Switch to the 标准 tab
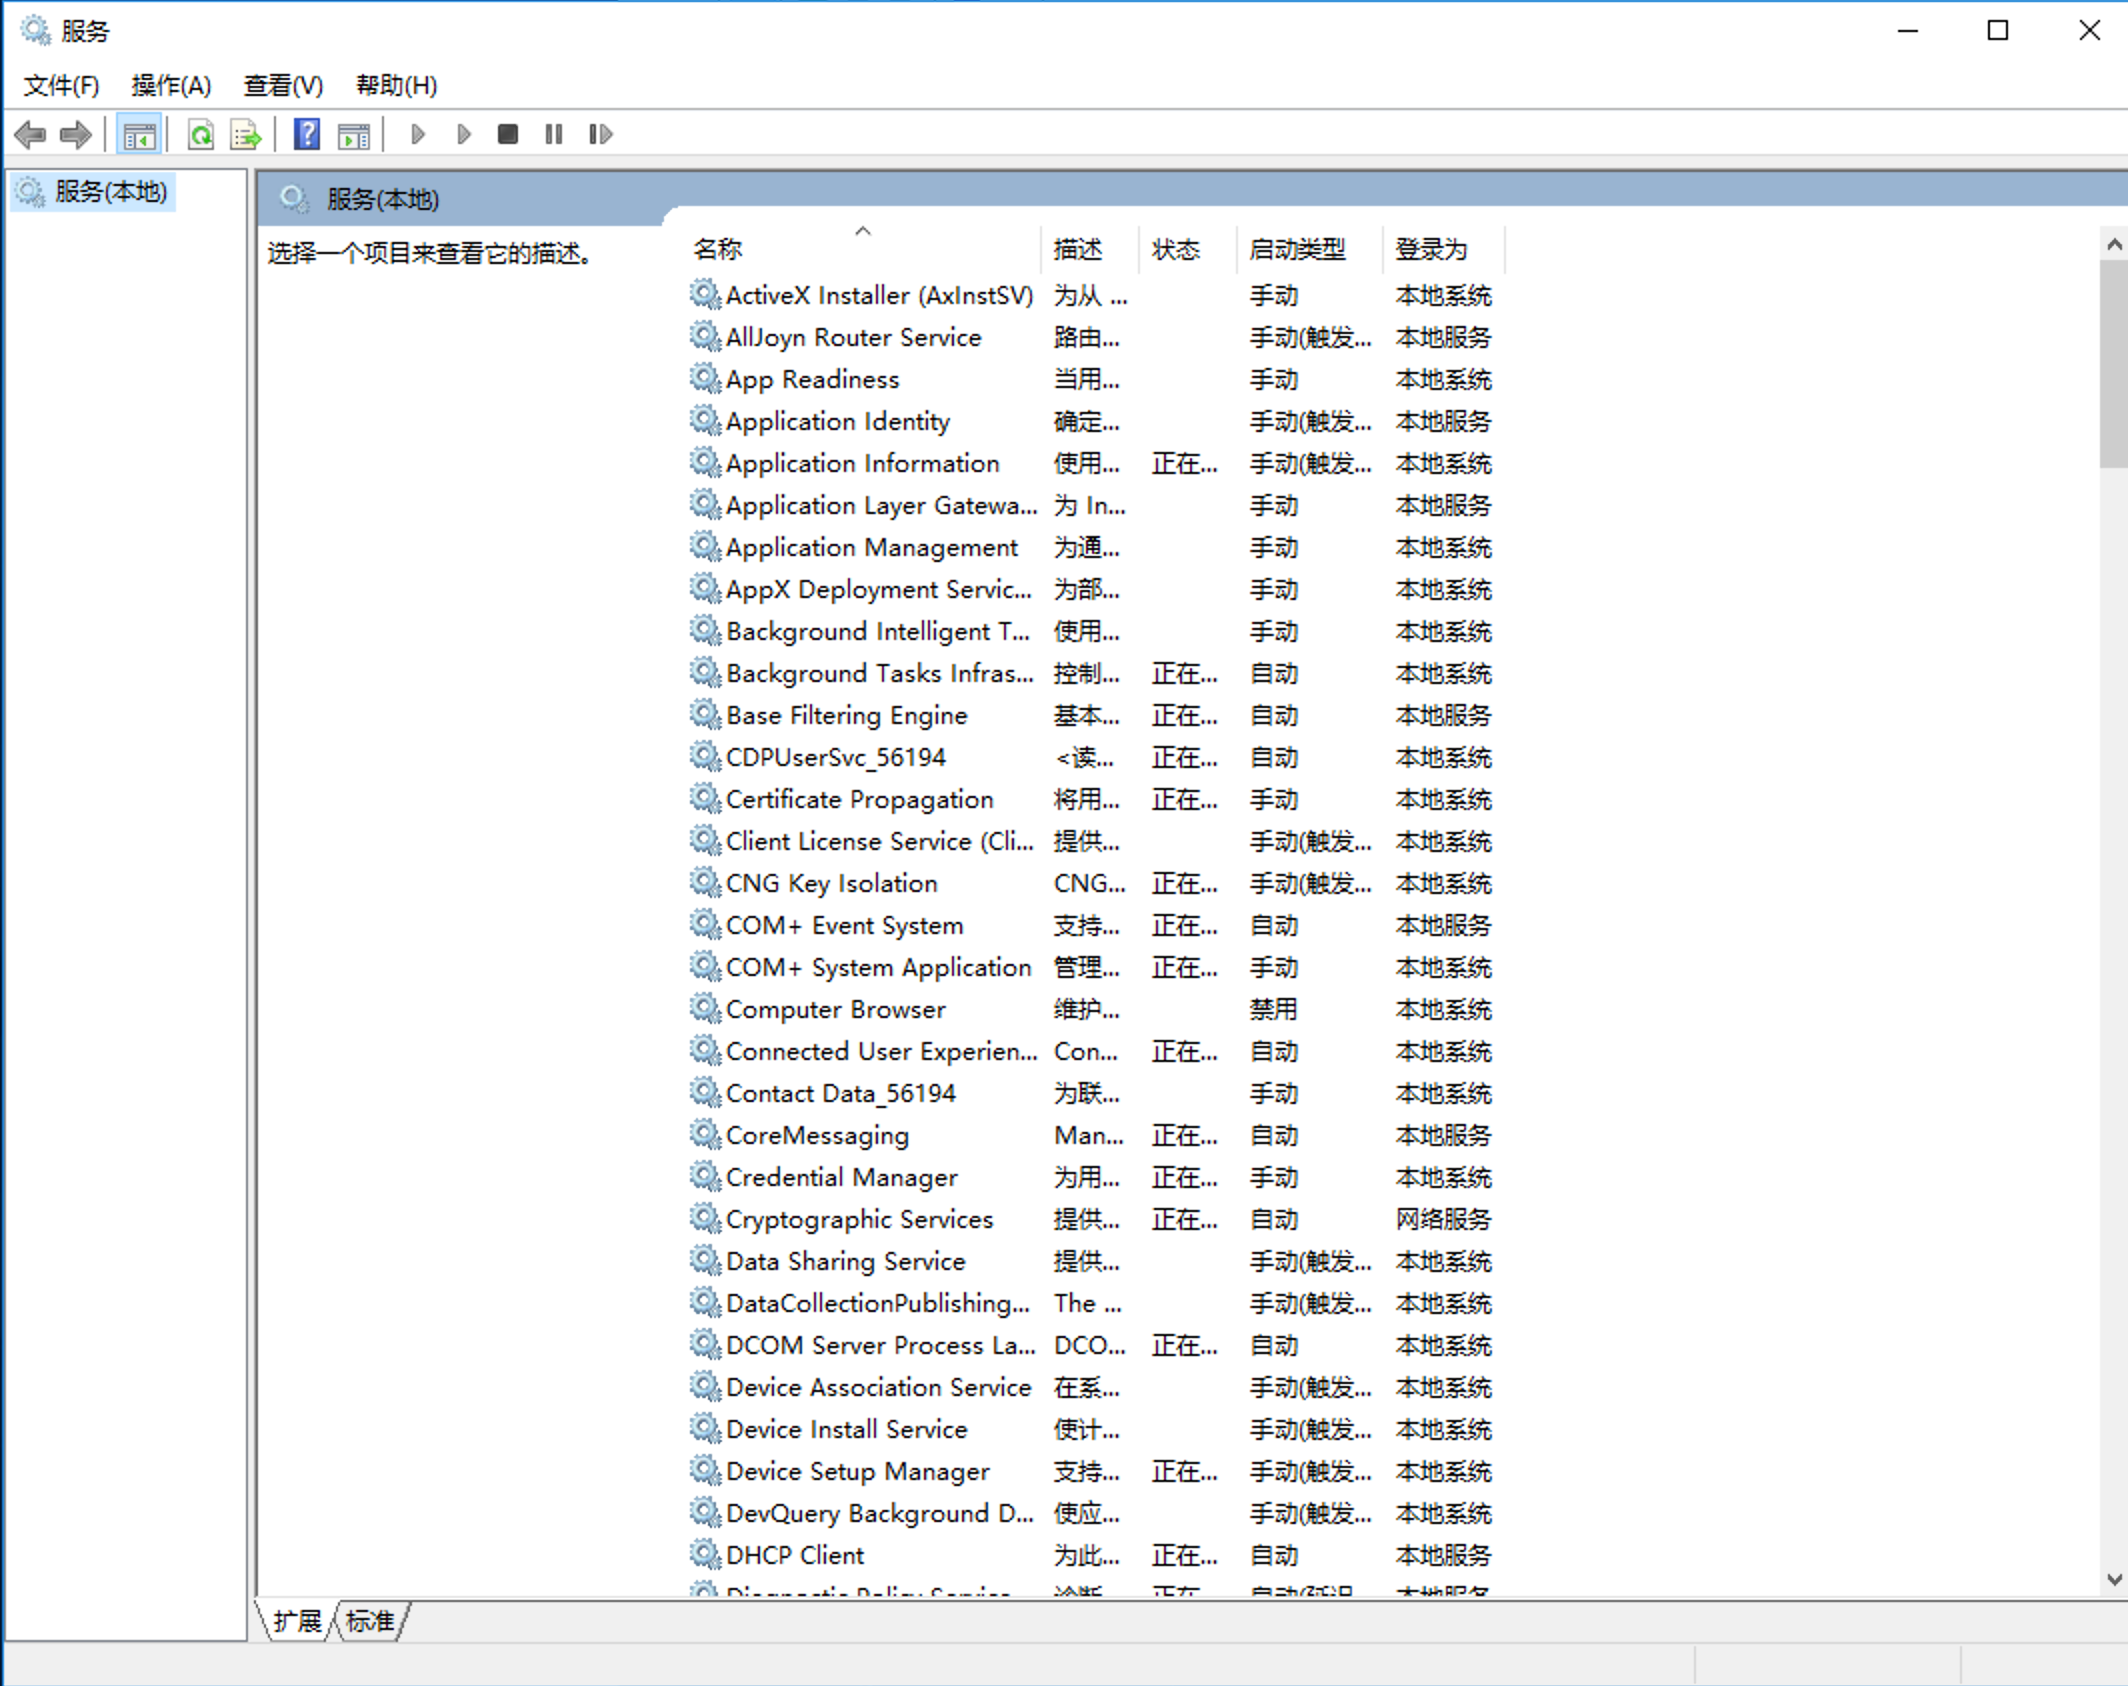 pyautogui.click(x=370, y=1621)
